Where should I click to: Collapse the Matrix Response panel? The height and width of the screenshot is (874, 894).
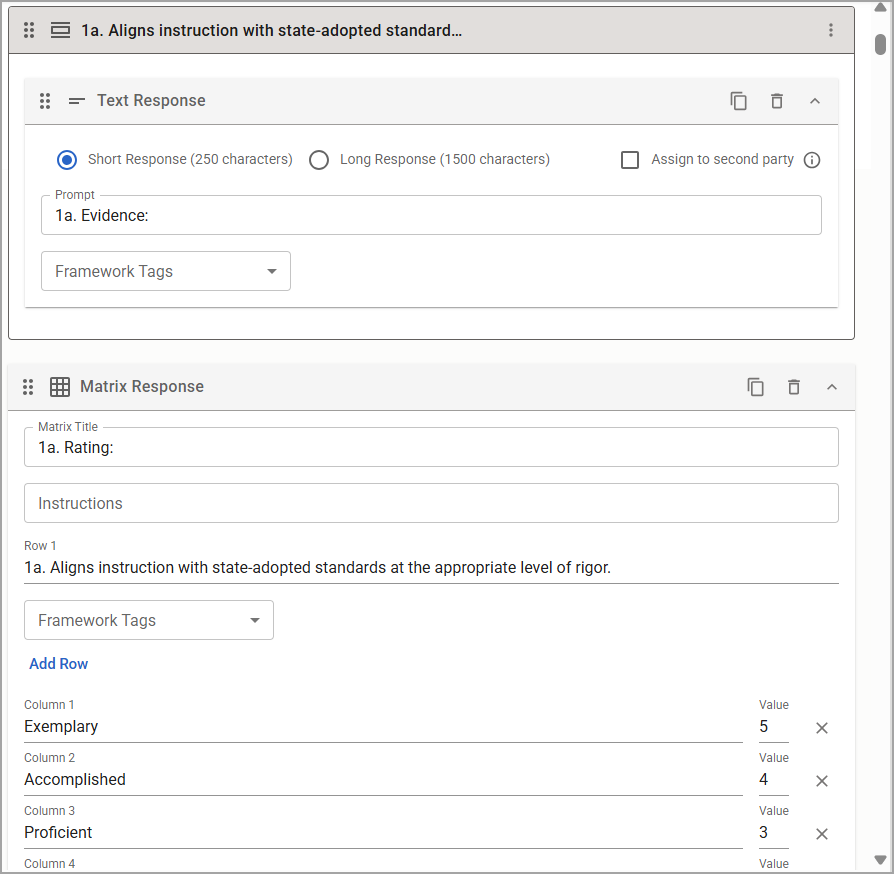click(832, 387)
